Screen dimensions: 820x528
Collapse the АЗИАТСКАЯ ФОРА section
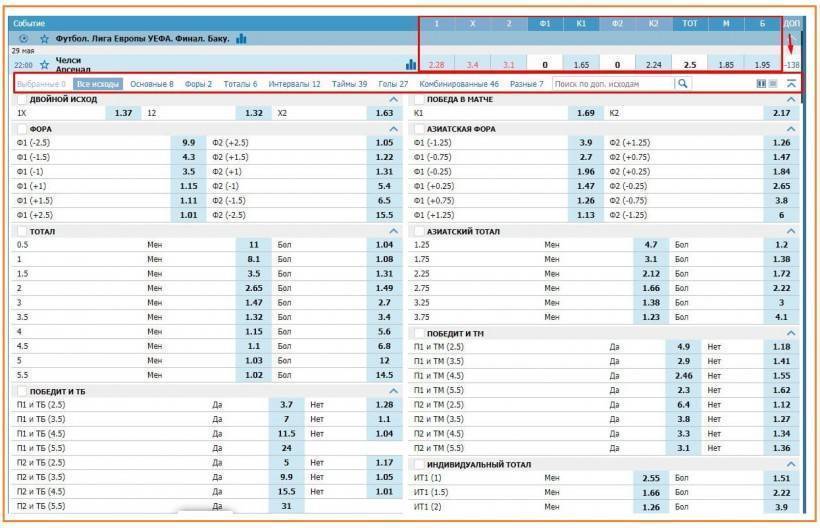pos(791,129)
